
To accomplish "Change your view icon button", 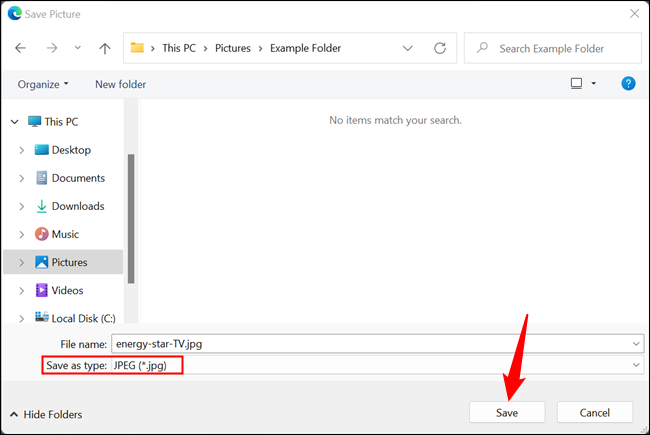I will 576,84.
